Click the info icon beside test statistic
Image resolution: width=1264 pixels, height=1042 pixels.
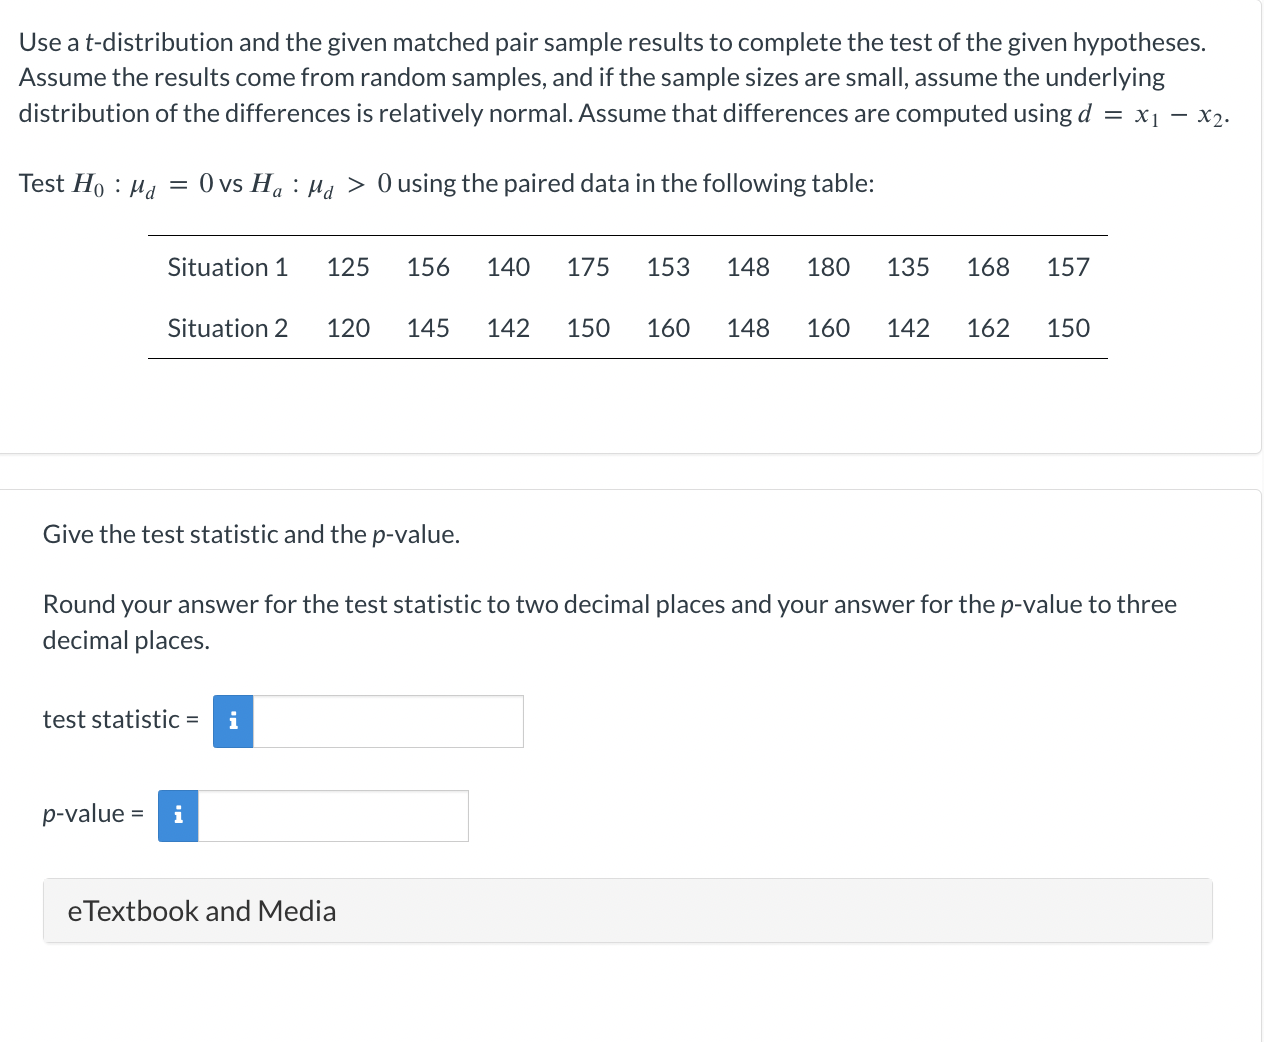[232, 721]
